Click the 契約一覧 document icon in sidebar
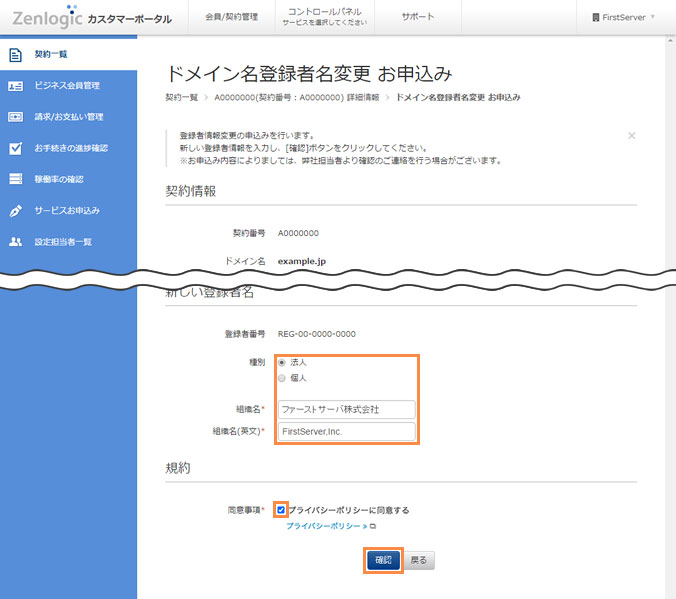Viewport: 676px width, 599px height. (16, 55)
